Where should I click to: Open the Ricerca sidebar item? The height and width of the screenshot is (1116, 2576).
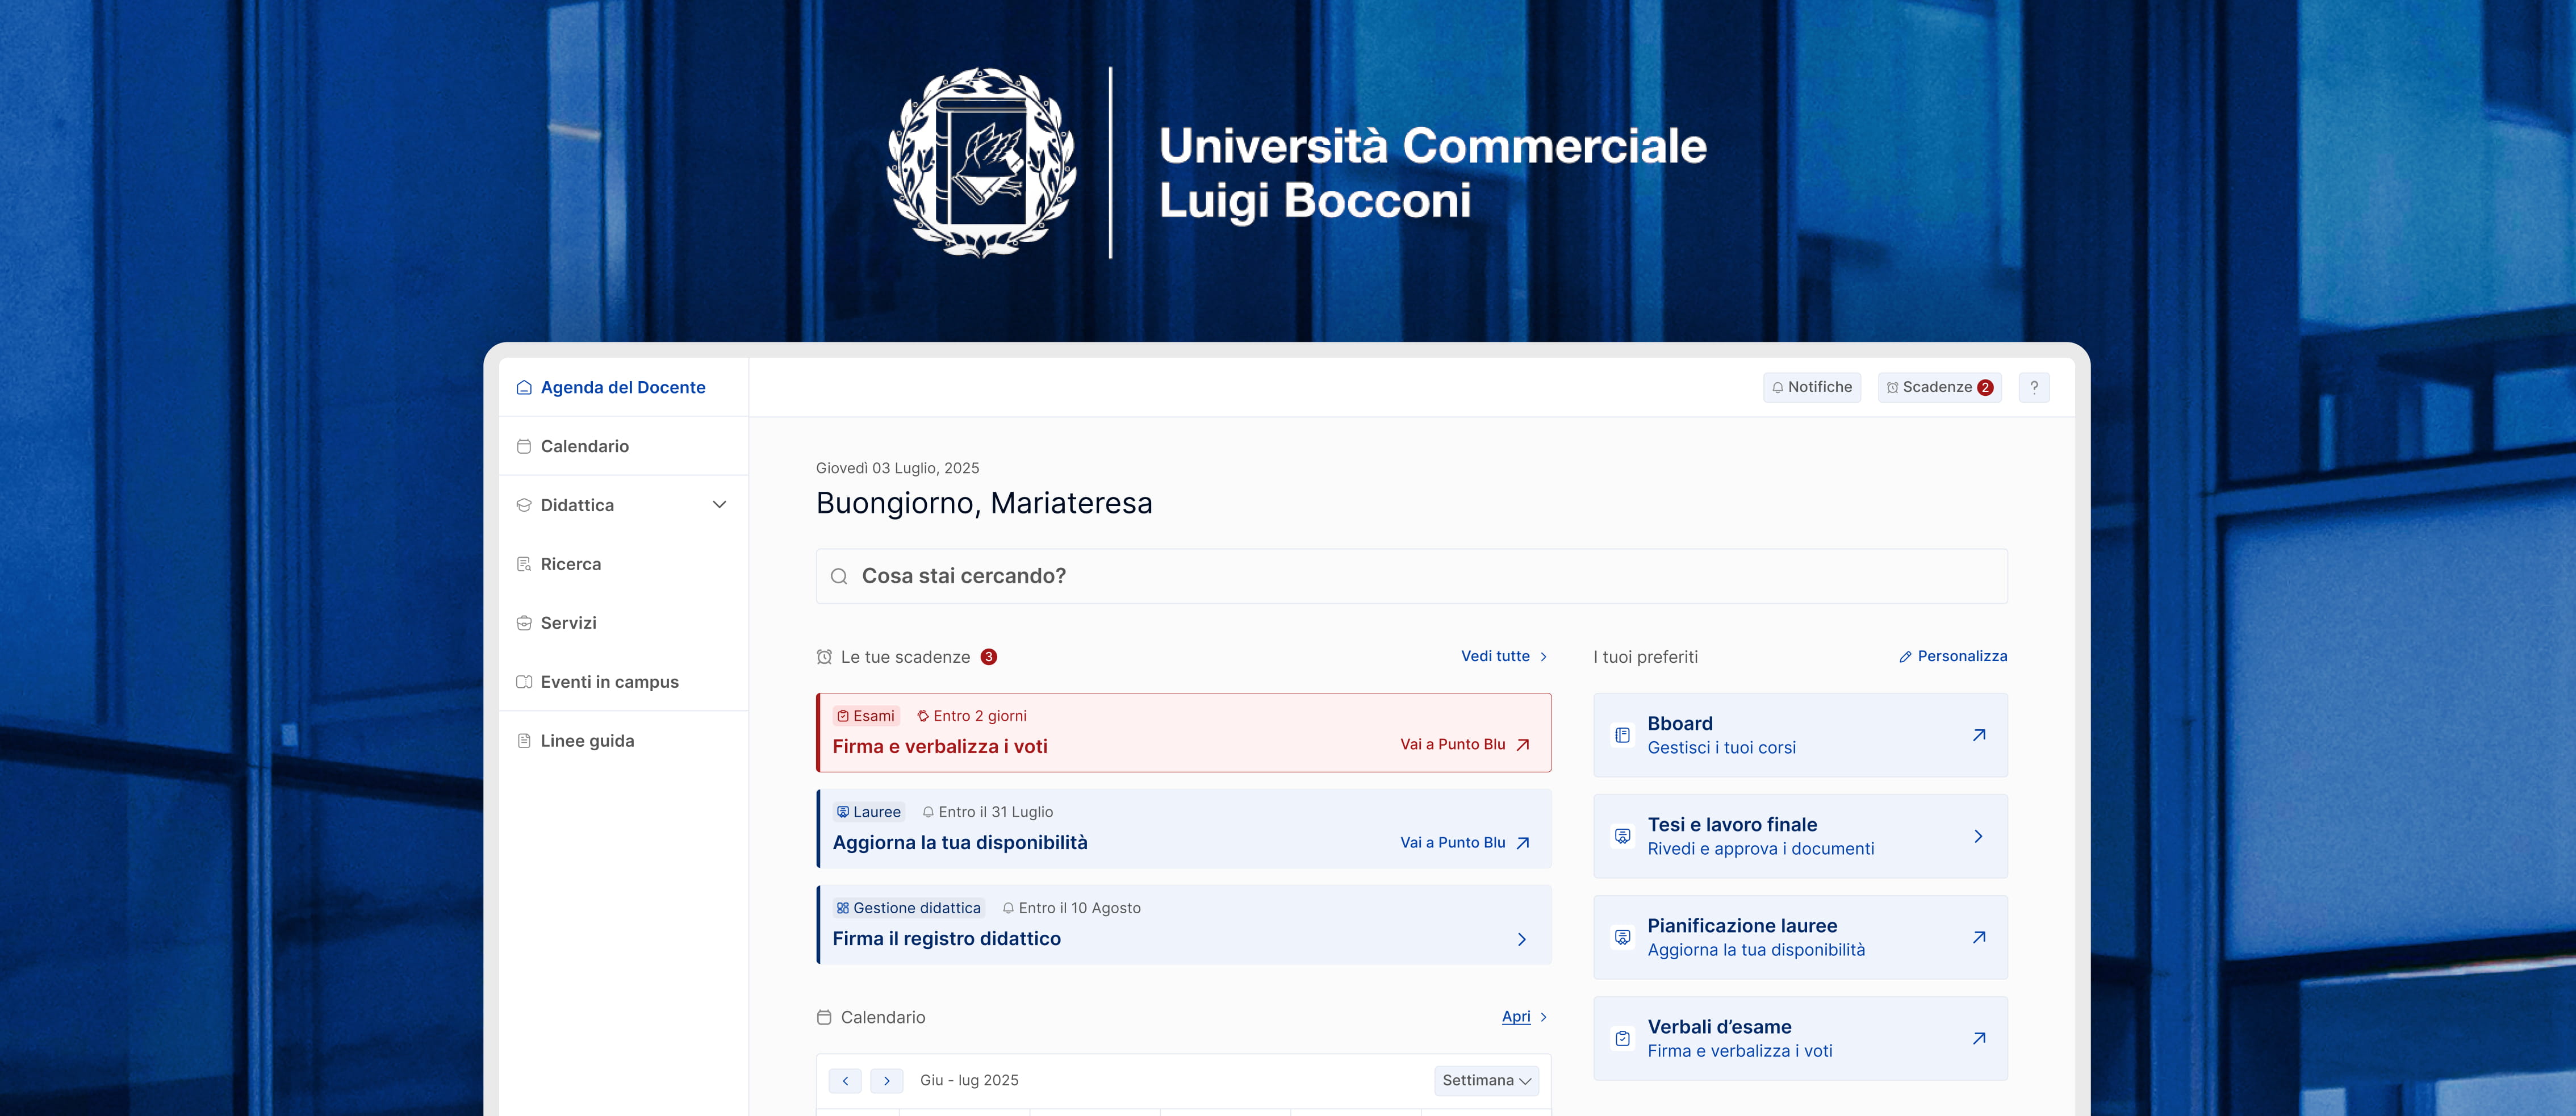[624, 564]
